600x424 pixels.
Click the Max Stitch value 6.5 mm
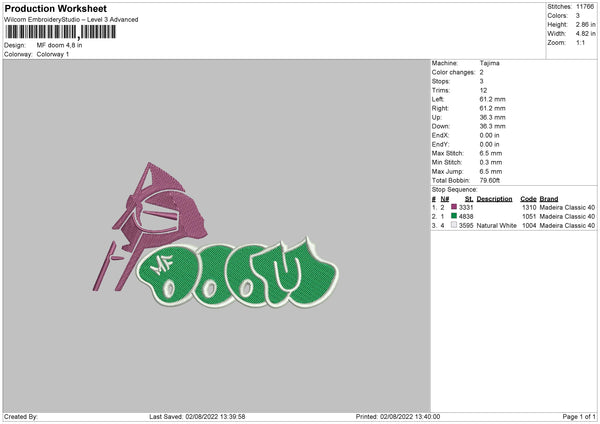(491, 153)
